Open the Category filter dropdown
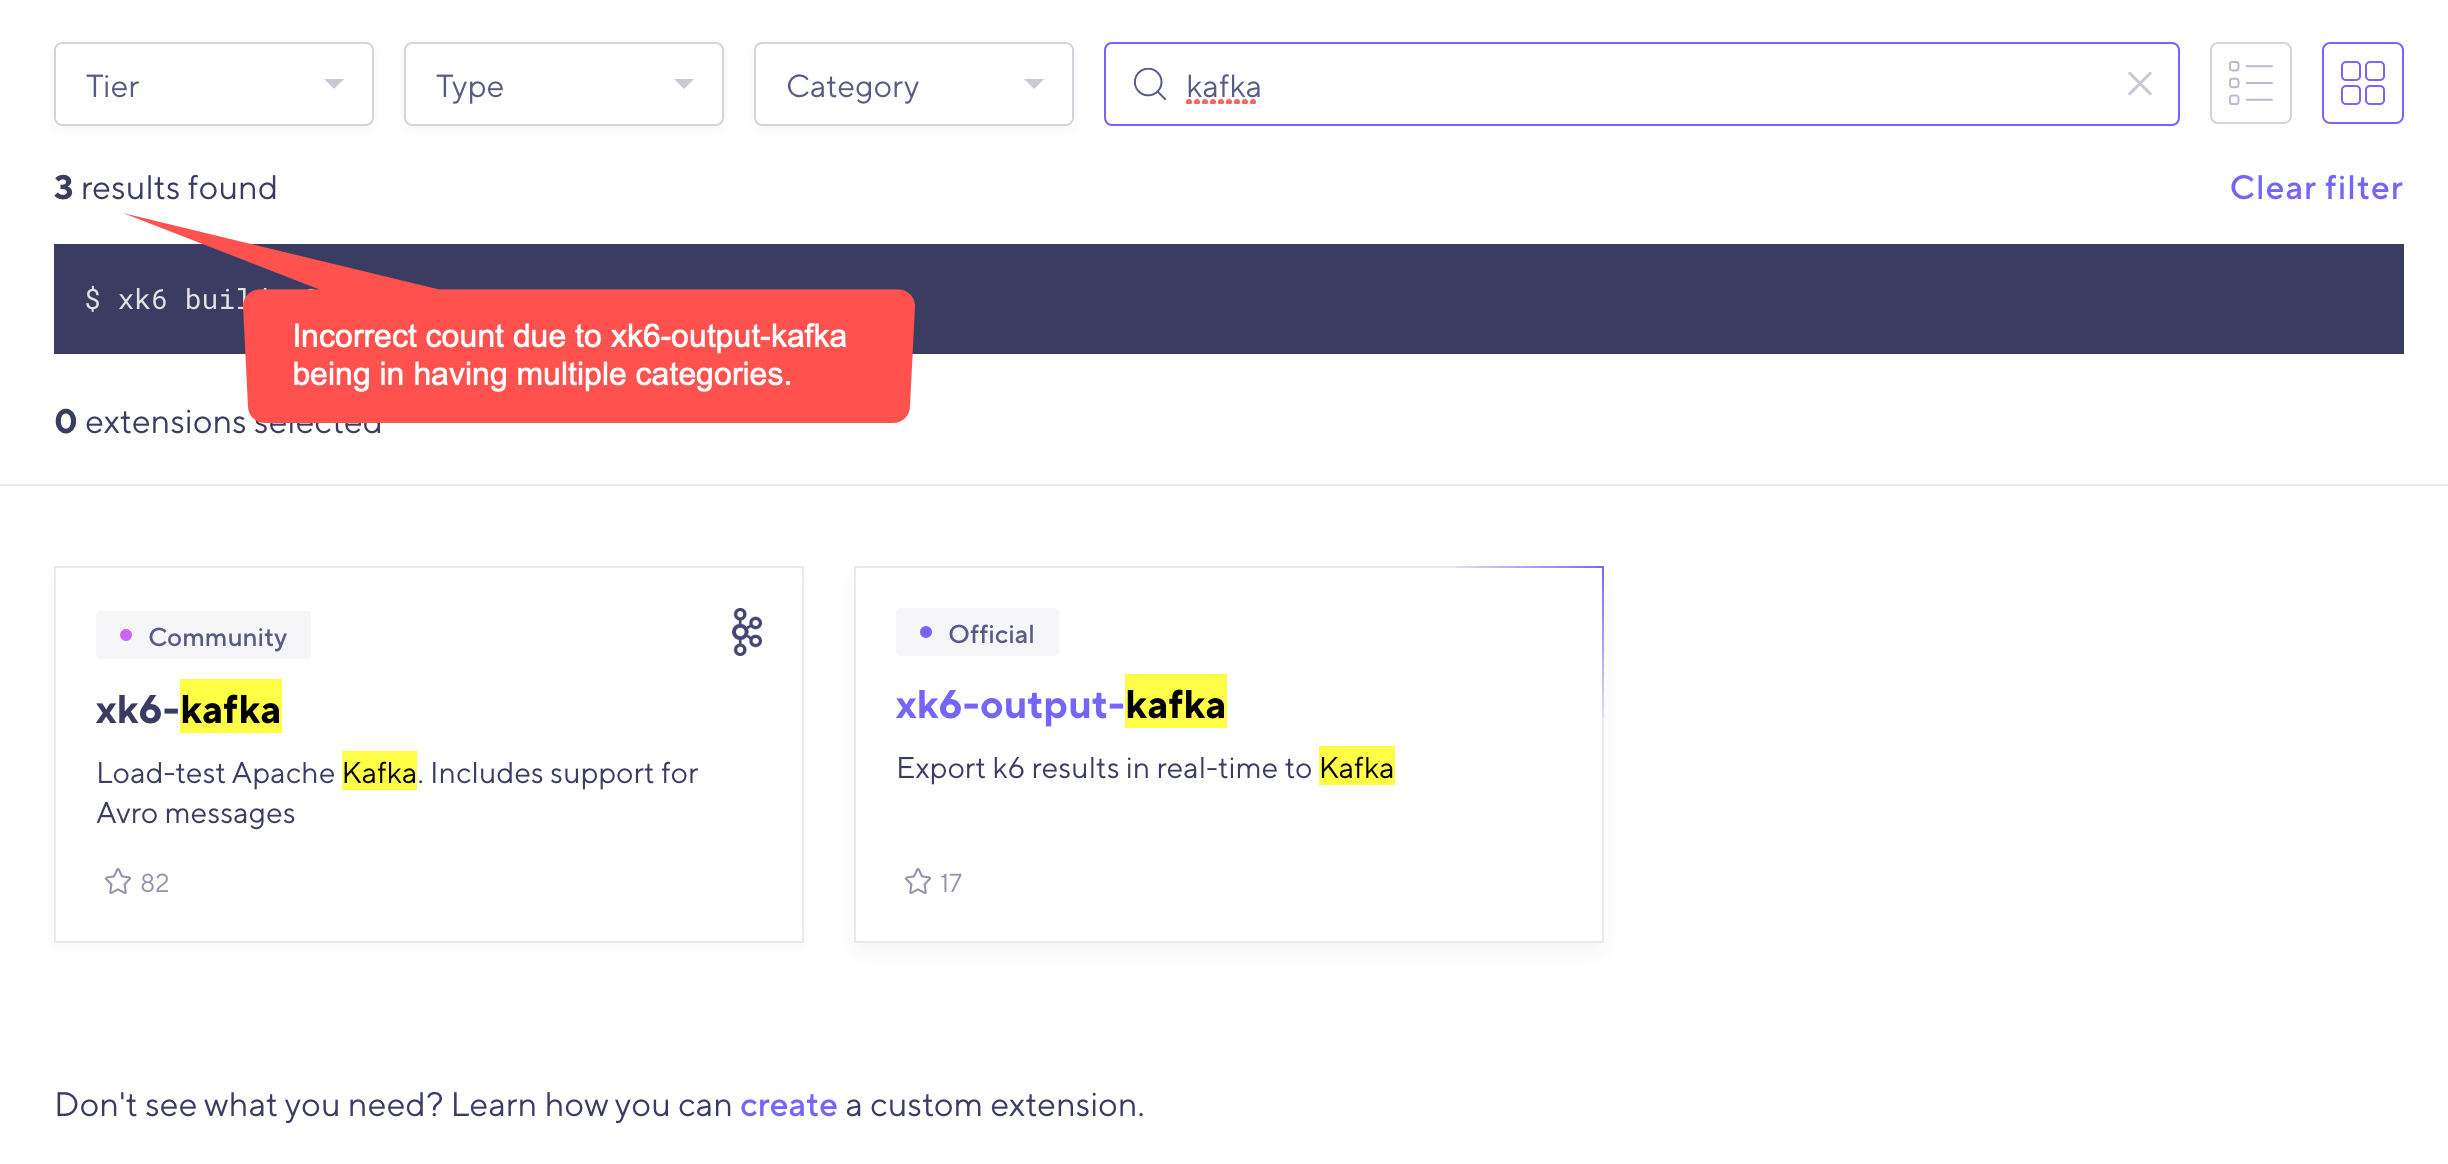The height and width of the screenshot is (1164, 2448). coord(912,84)
